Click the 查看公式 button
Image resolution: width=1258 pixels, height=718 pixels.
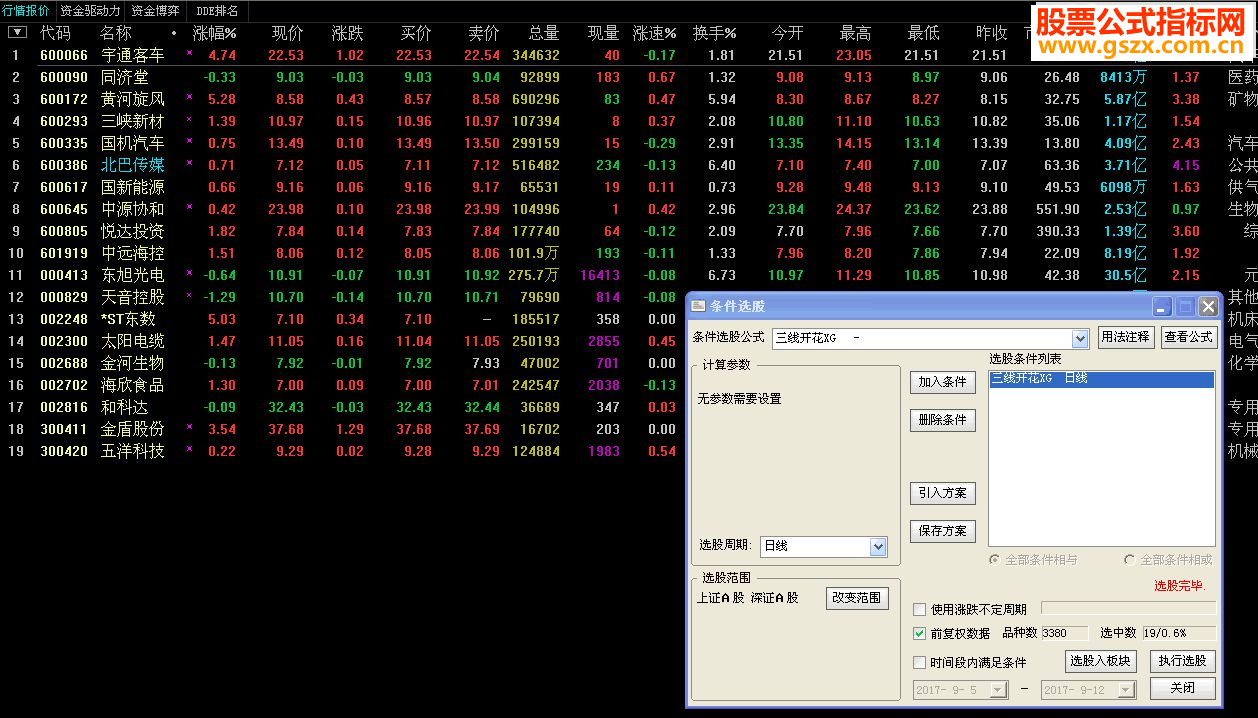pyautogui.click(x=1188, y=337)
